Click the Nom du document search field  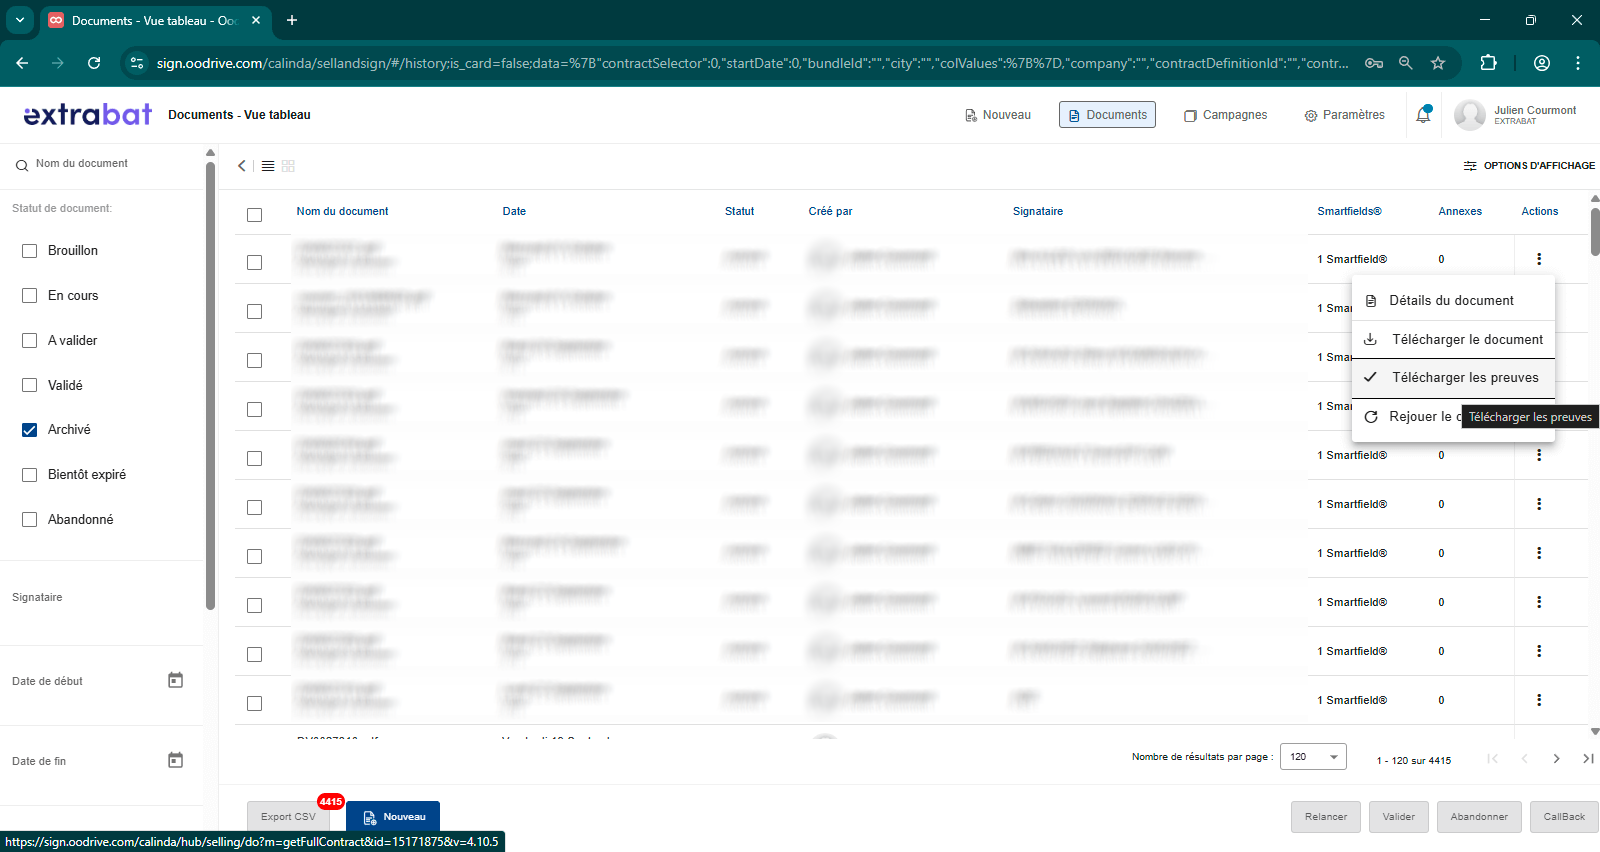coord(110,164)
